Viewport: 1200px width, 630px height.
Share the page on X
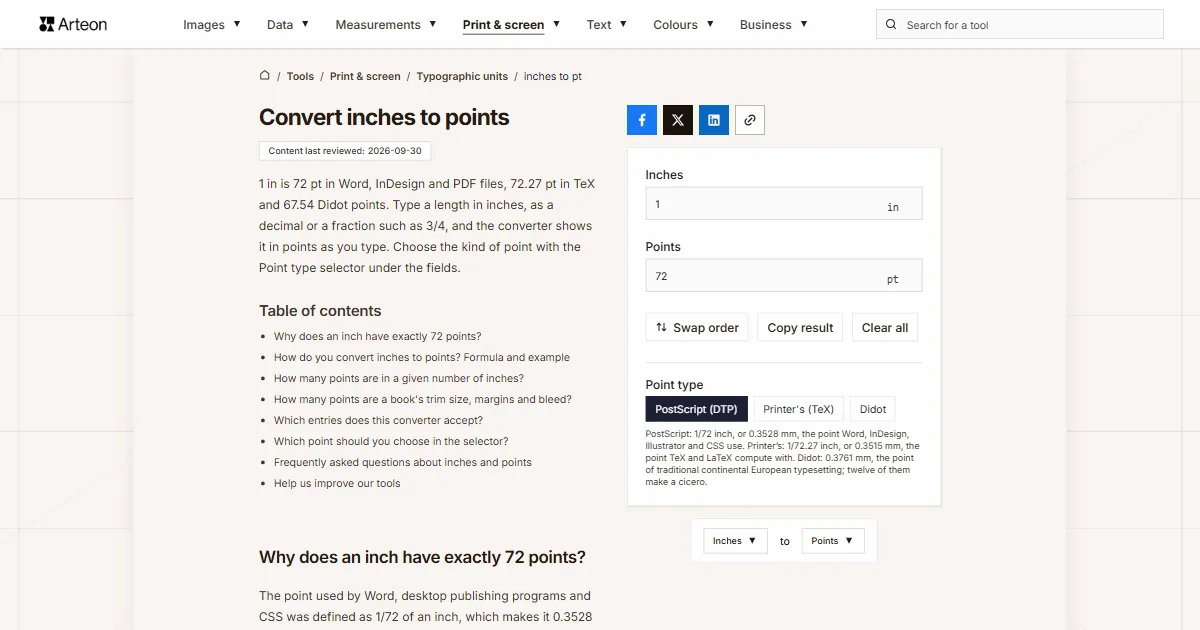(x=678, y=120)
